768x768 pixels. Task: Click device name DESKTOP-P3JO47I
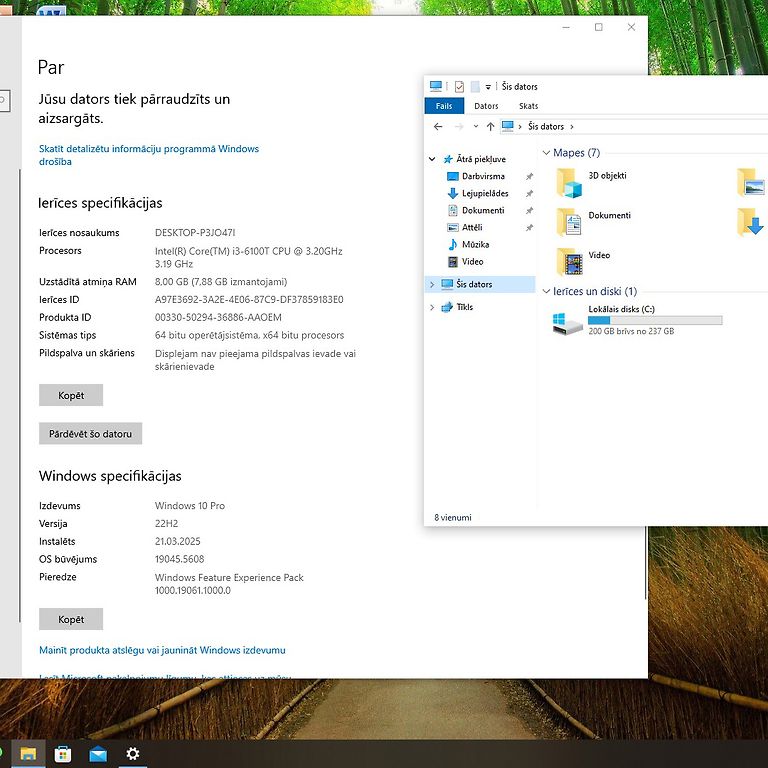[x=195, y=233]
